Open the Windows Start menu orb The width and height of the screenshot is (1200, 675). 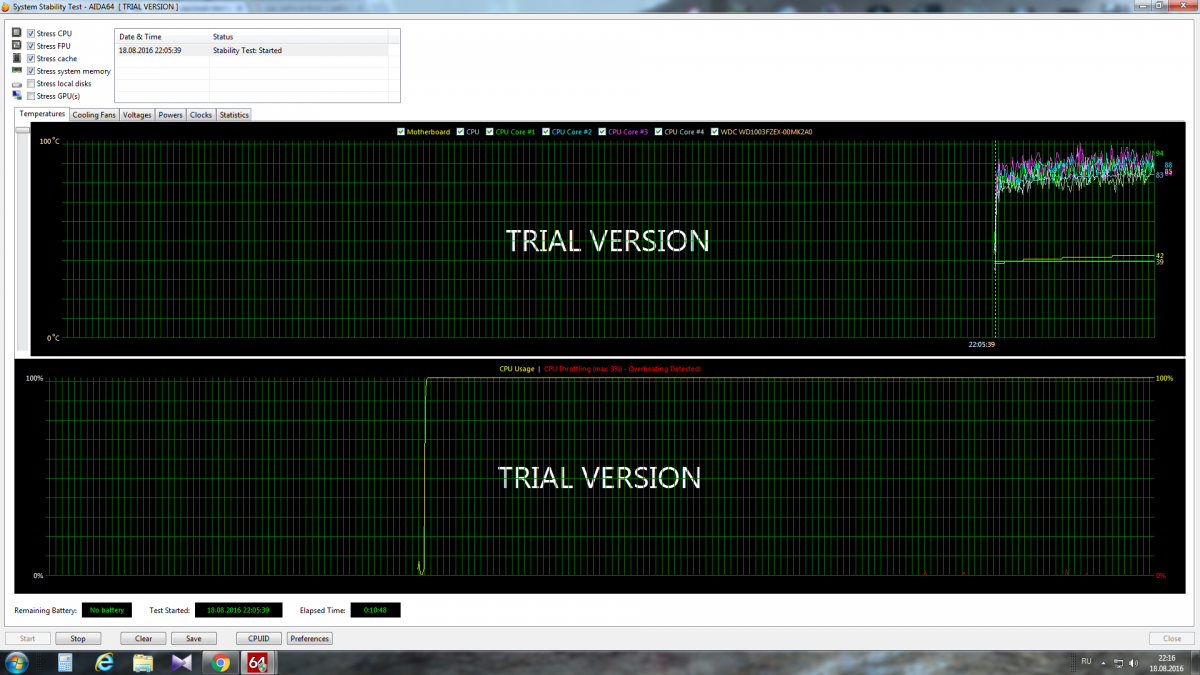pyautogui.click(x=18, y=663)
